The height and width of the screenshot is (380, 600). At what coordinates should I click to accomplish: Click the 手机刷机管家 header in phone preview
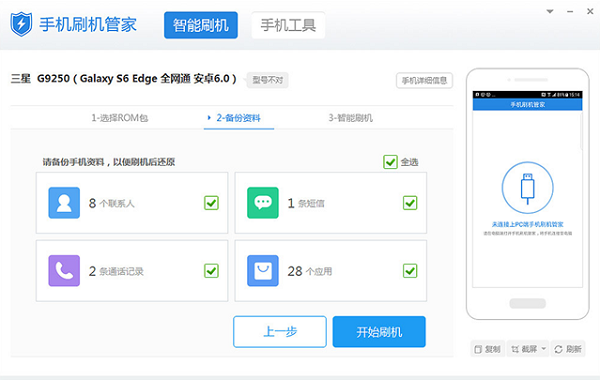[527, 104]
